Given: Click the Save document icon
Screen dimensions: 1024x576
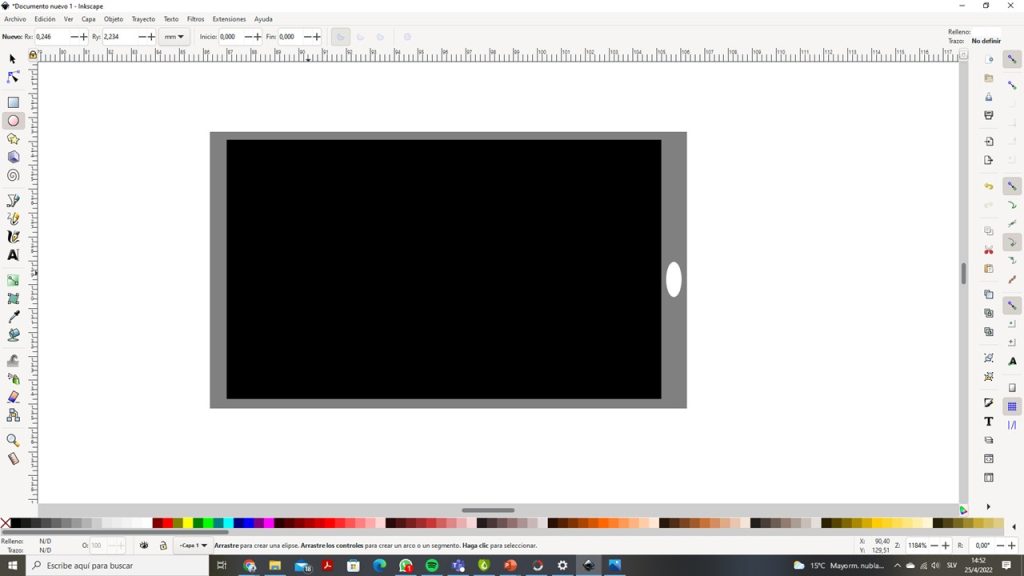Looking at the screenshot, I should coord(989,97).
